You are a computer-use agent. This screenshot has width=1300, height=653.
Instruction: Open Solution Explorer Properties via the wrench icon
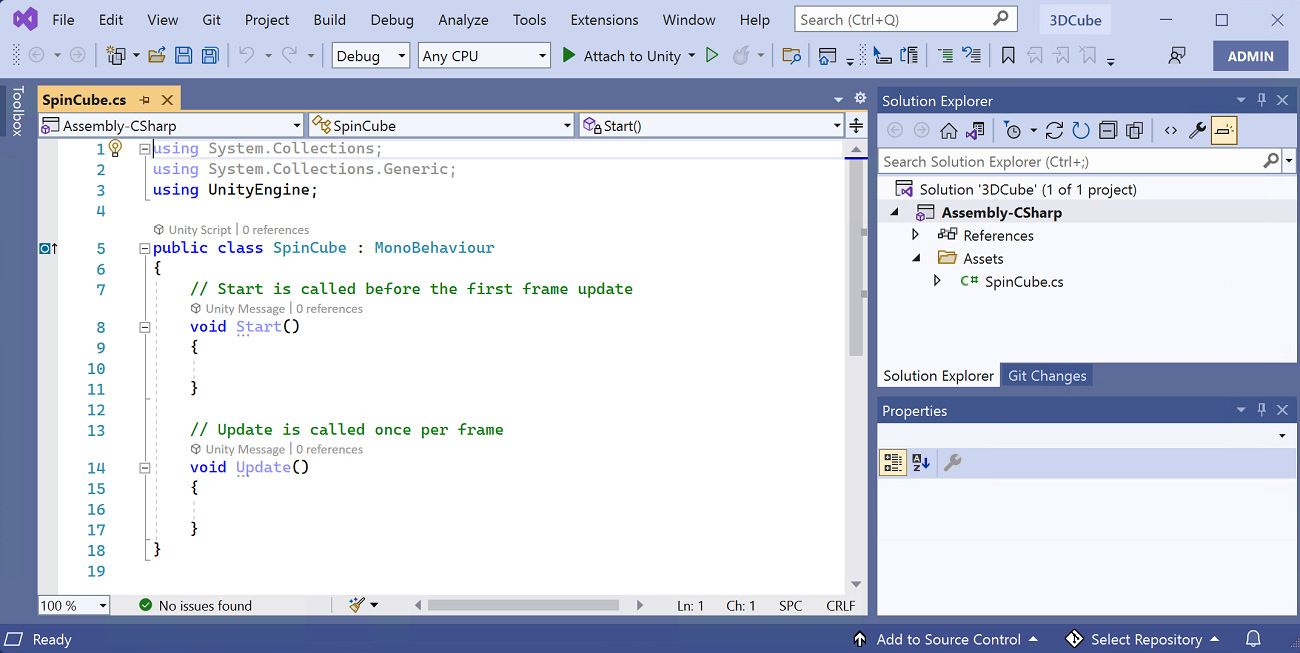[1195, 129]
